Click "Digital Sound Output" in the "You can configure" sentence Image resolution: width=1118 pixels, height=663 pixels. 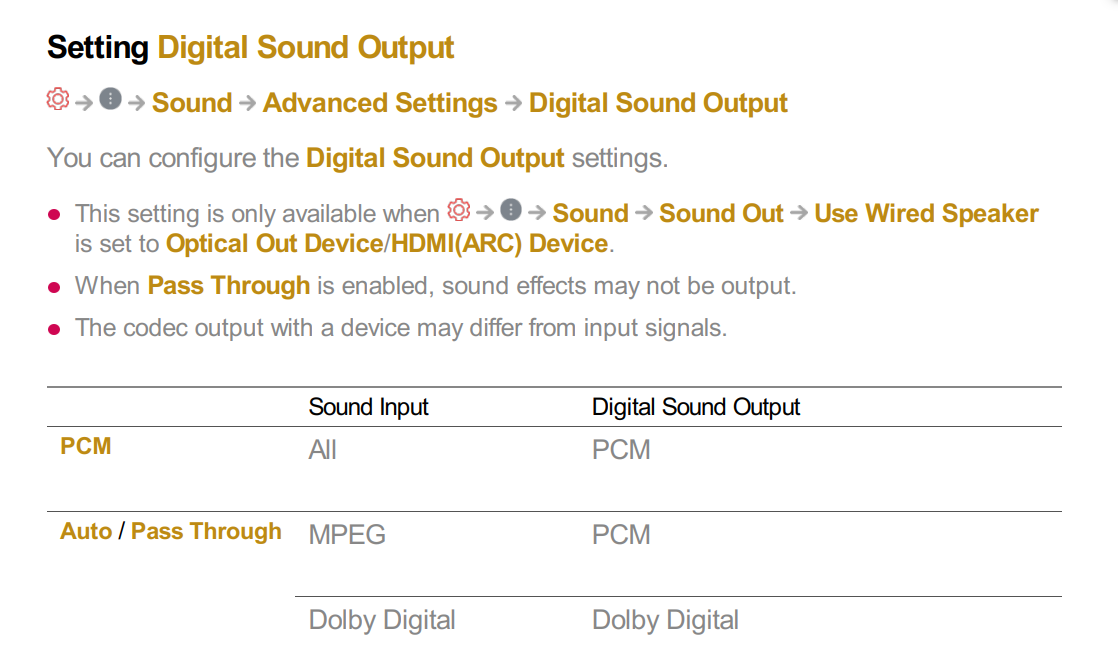(x=435, y=158)
